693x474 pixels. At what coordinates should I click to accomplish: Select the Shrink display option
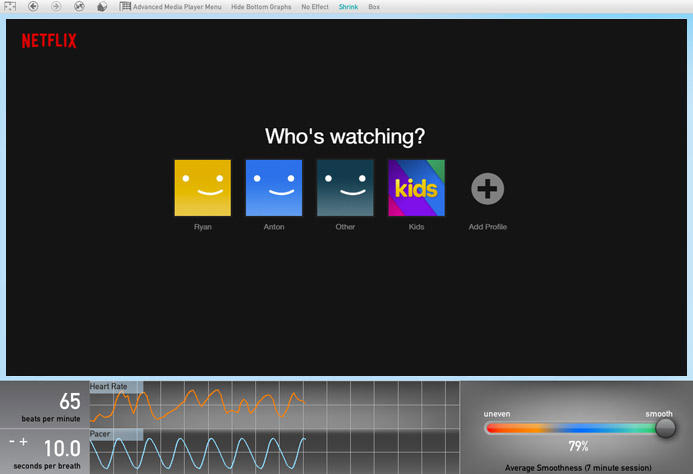pyautogui.click(x=348, y=7)
